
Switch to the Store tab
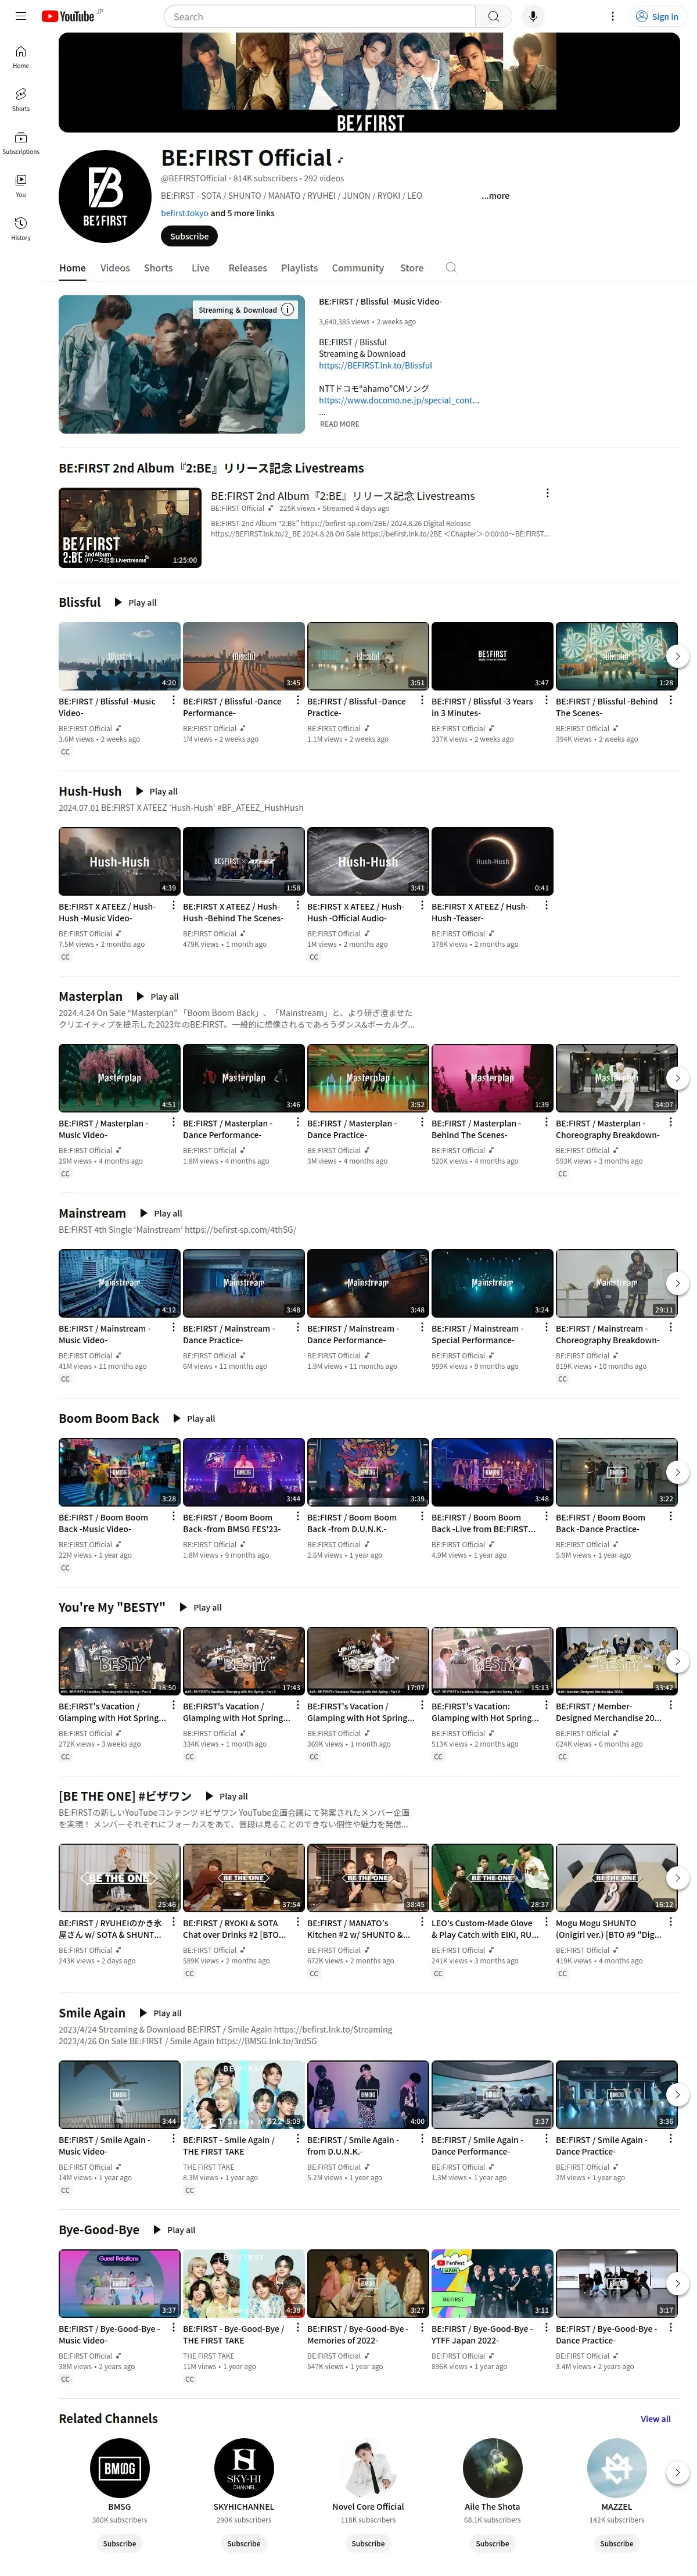[x=412, y=268]
